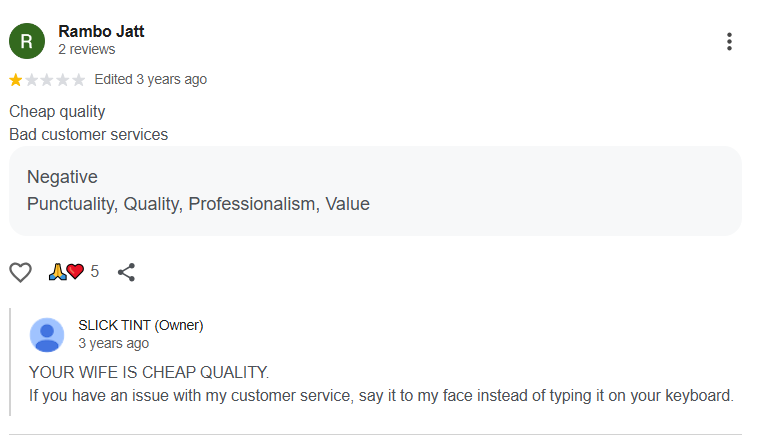Screen dimensions: 764x436
Task: Click the owner reply's "3 years ago" timestamp
Action: (x=113, y=343)
